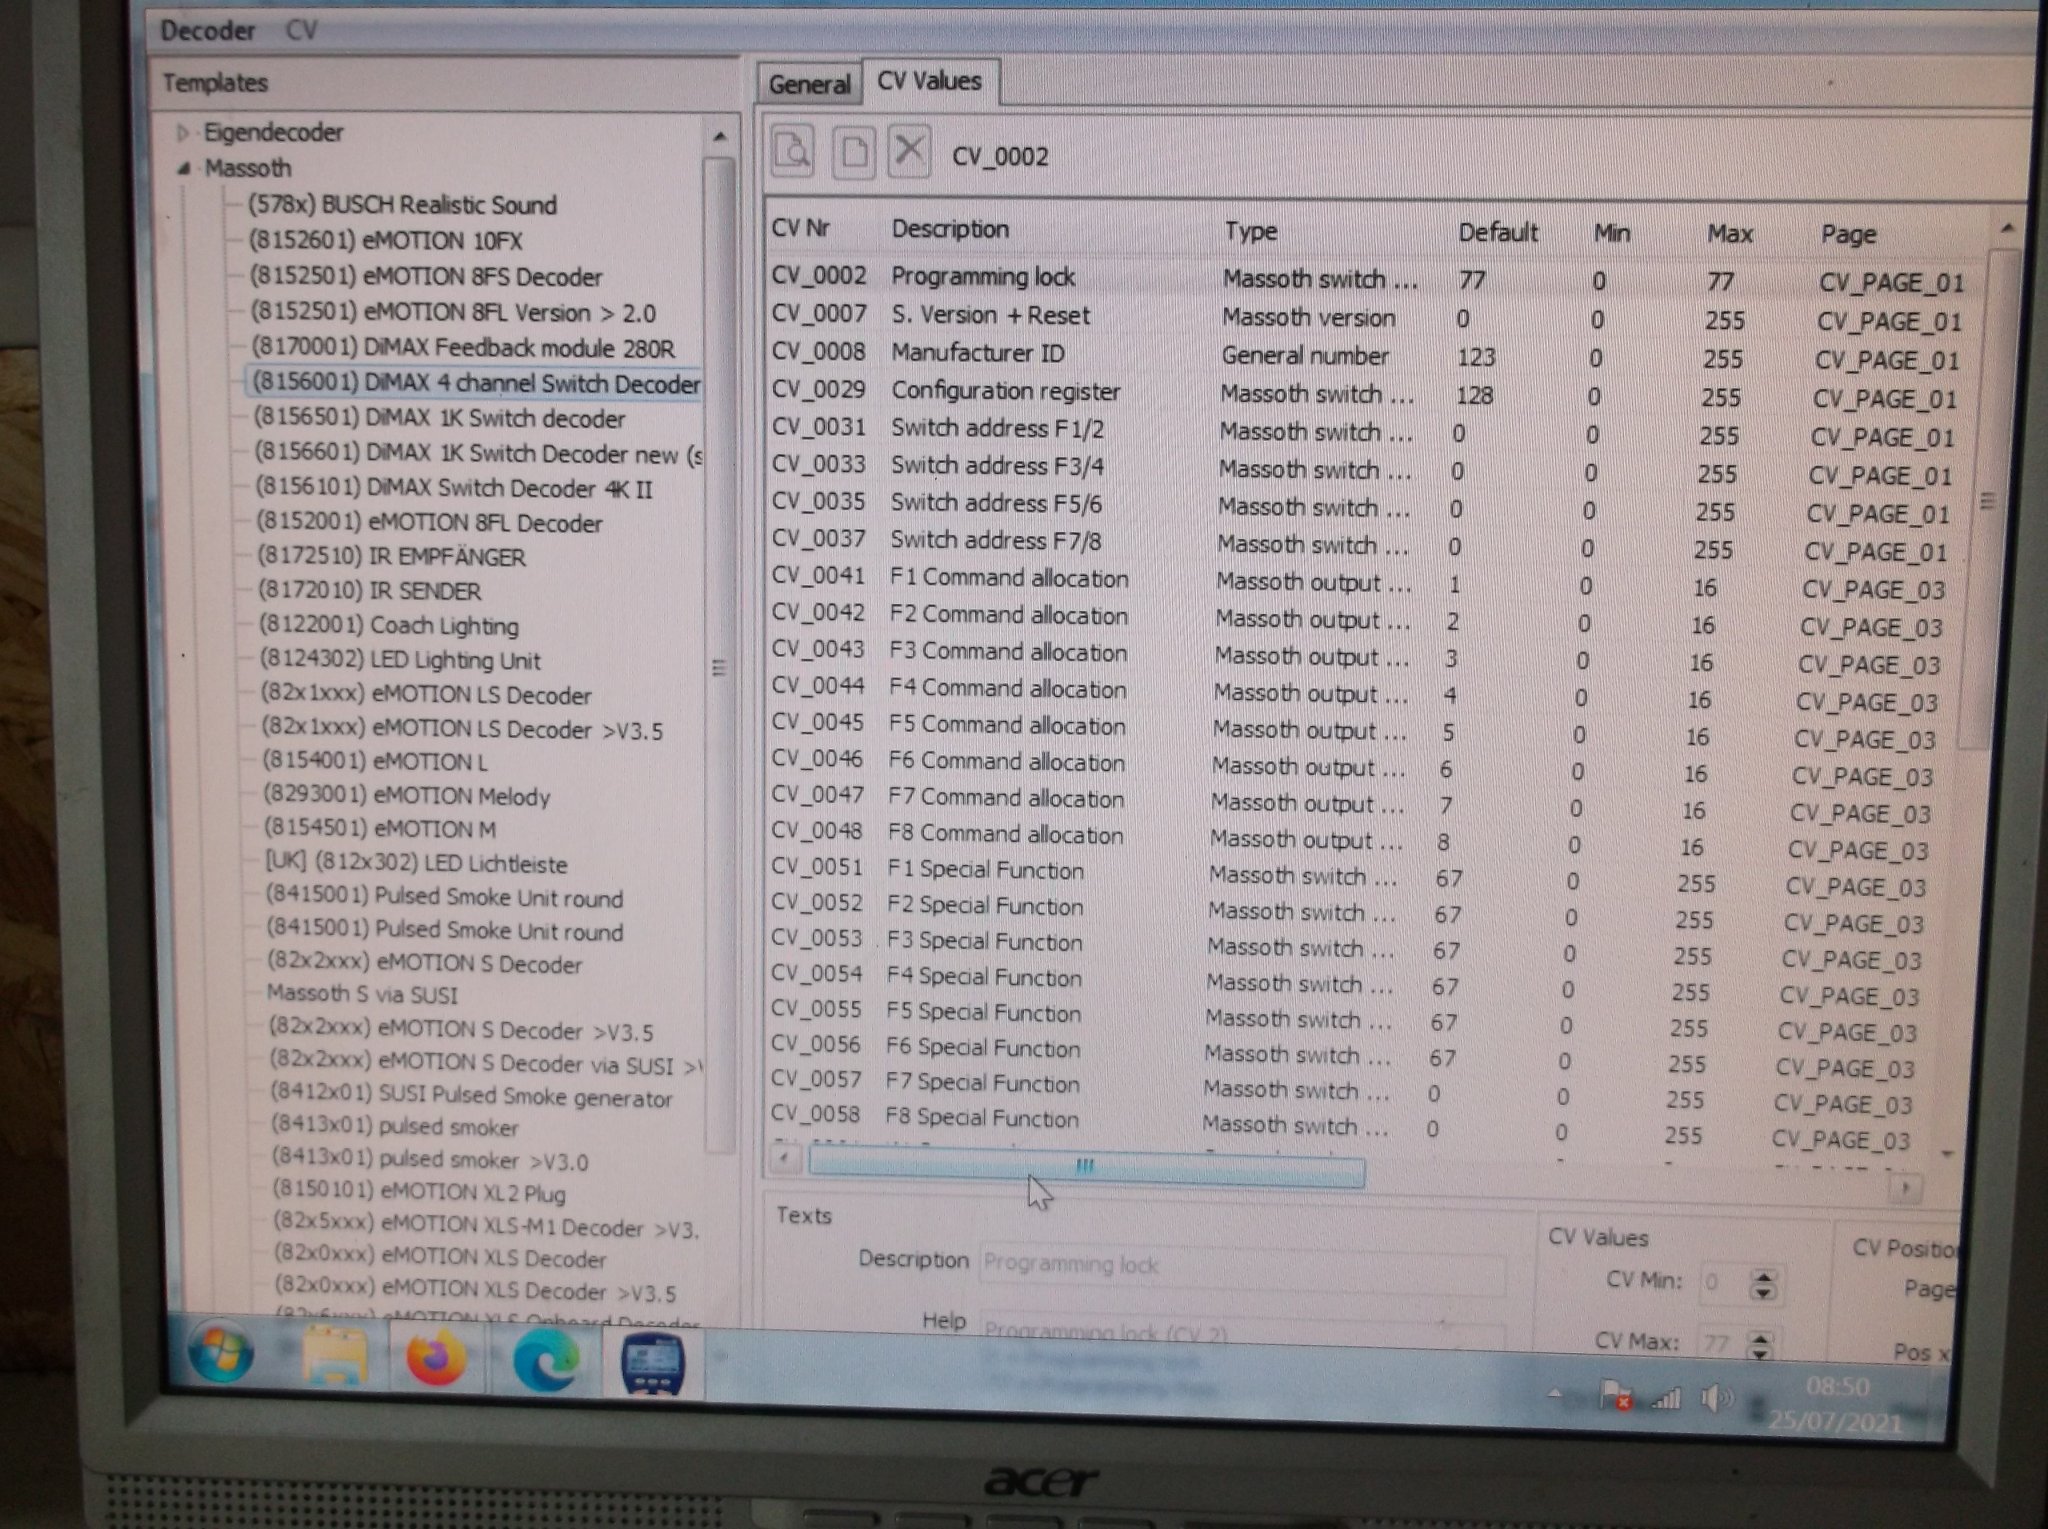
Task: Switch to the CV Values tab
Action: tap(930, 81)
